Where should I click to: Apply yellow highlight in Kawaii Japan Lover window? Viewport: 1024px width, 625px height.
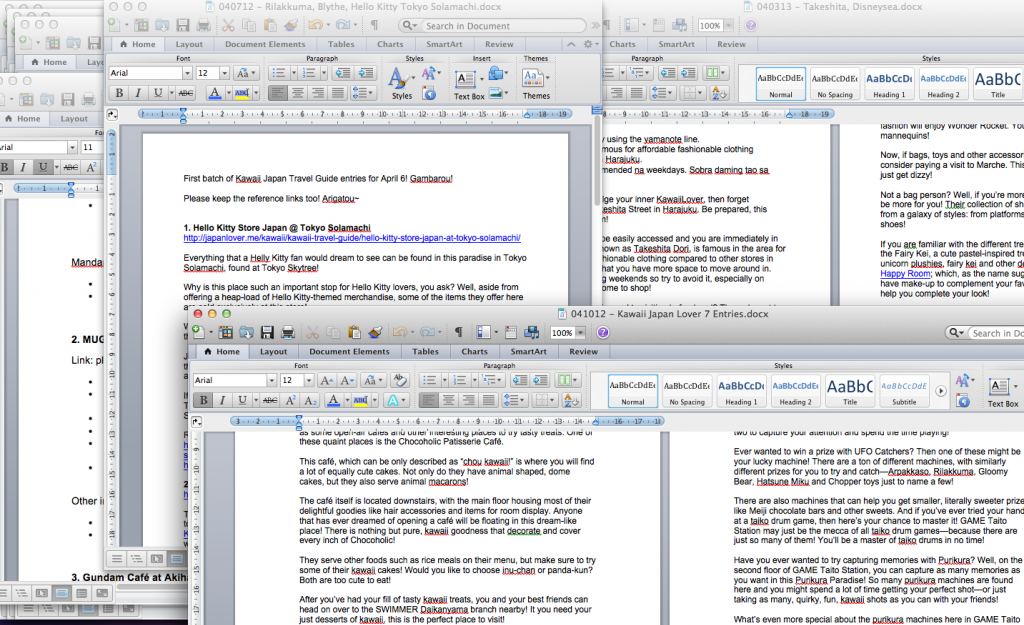tap(360, 400)
